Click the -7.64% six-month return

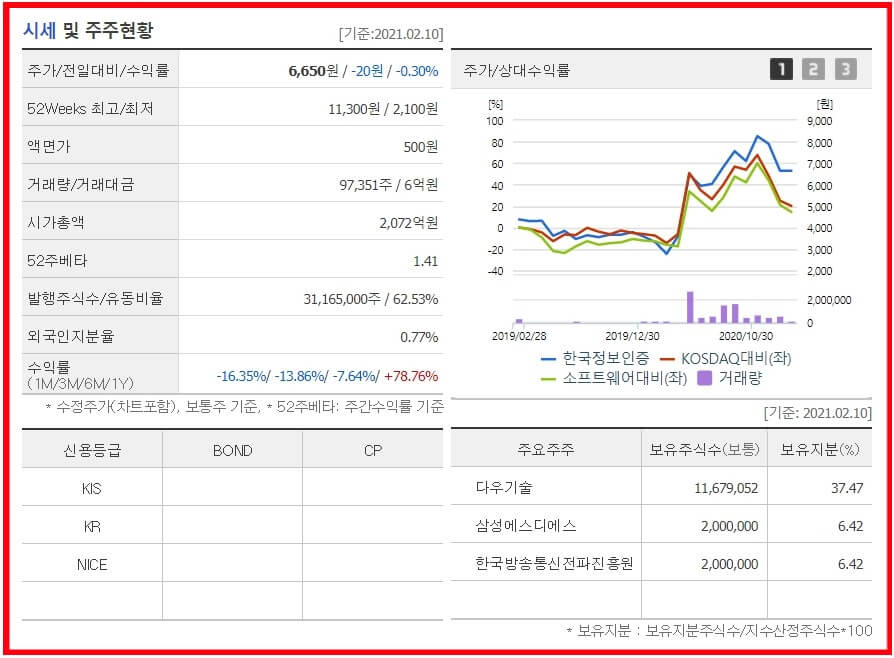coord(355,376)
